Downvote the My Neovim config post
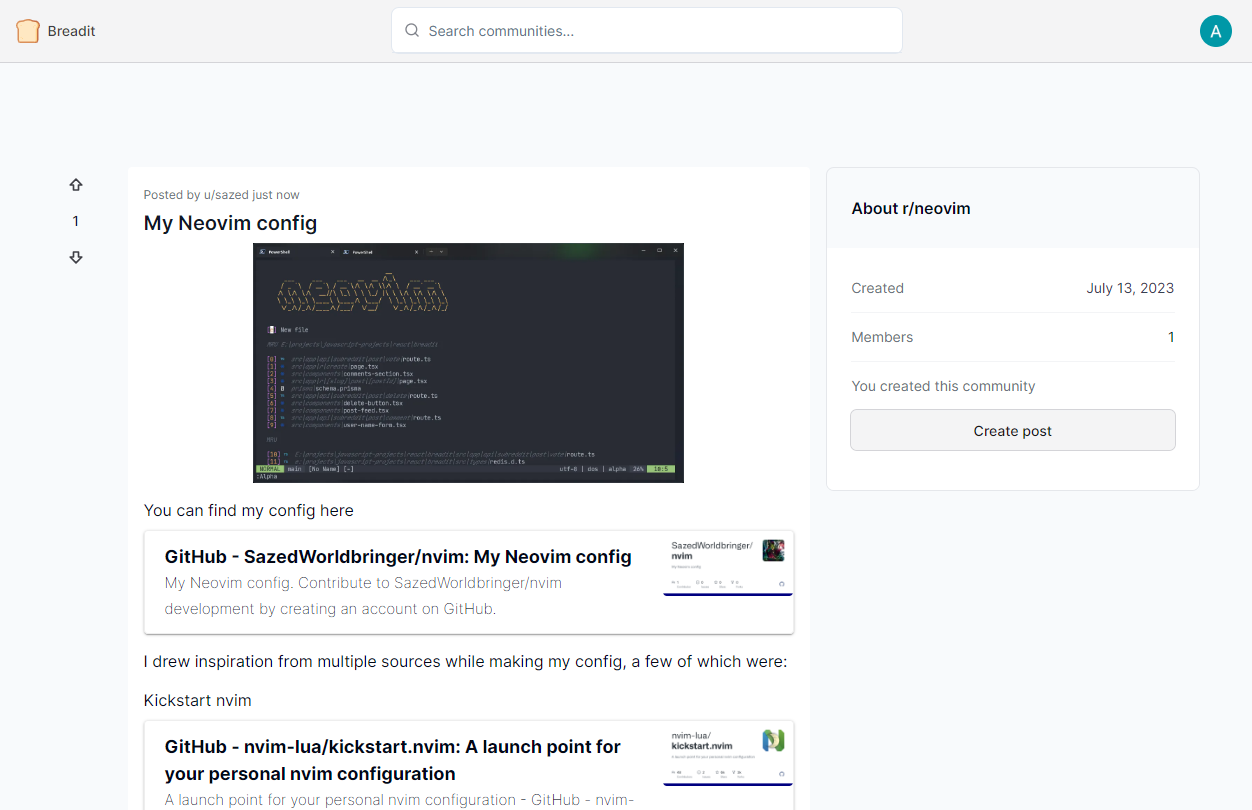 pos(76,257)
